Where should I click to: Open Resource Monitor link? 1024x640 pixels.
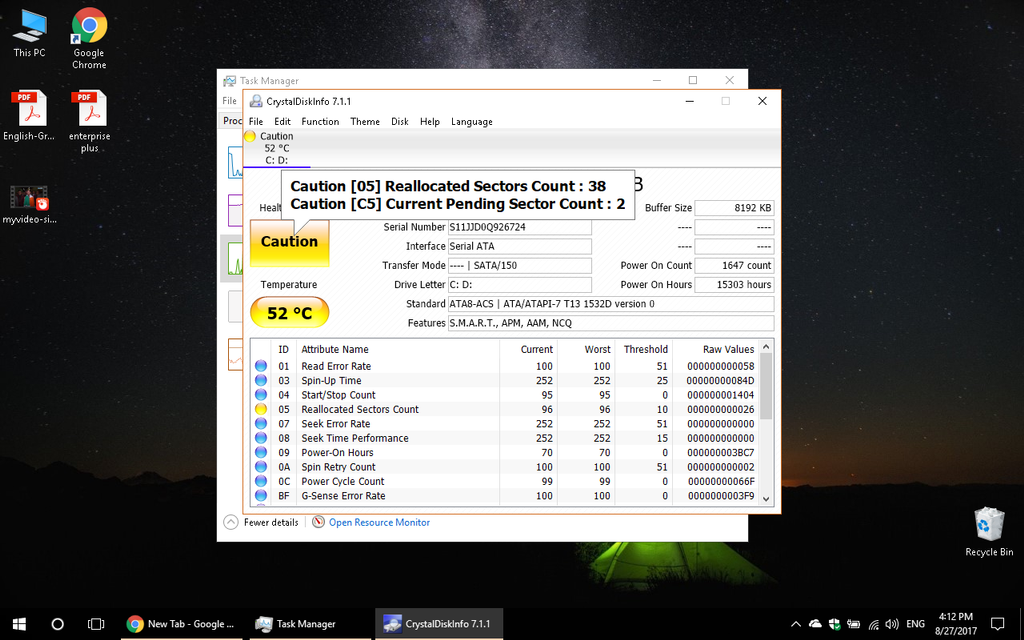378,522
